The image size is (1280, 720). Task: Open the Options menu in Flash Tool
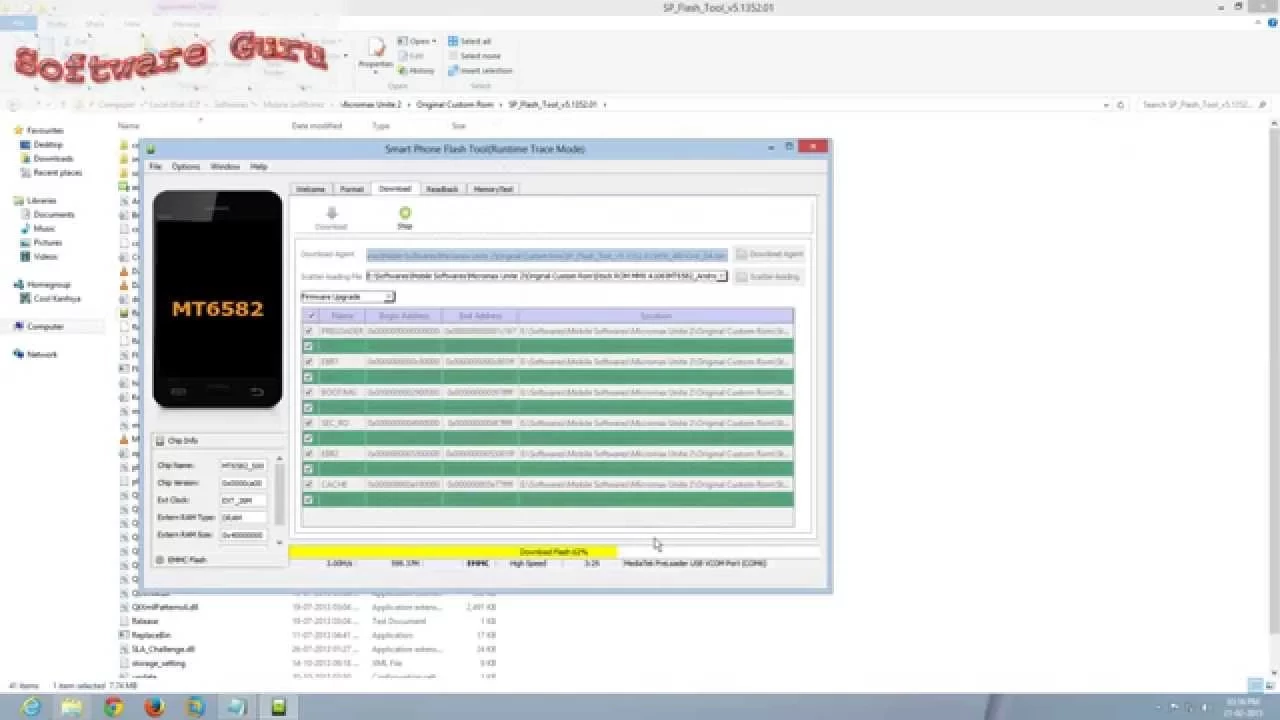(x=186, y=167)
